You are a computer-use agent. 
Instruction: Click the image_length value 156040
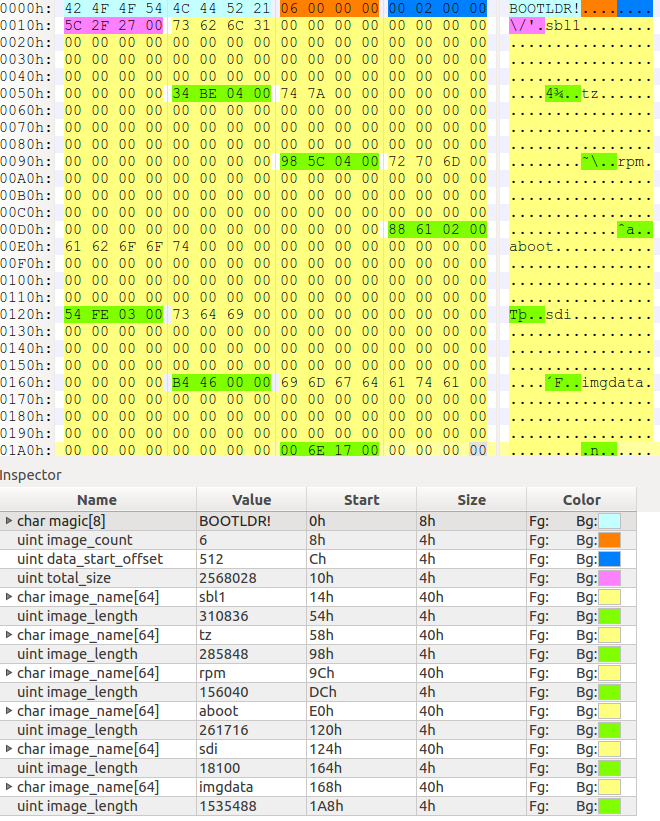click(223, 692)
